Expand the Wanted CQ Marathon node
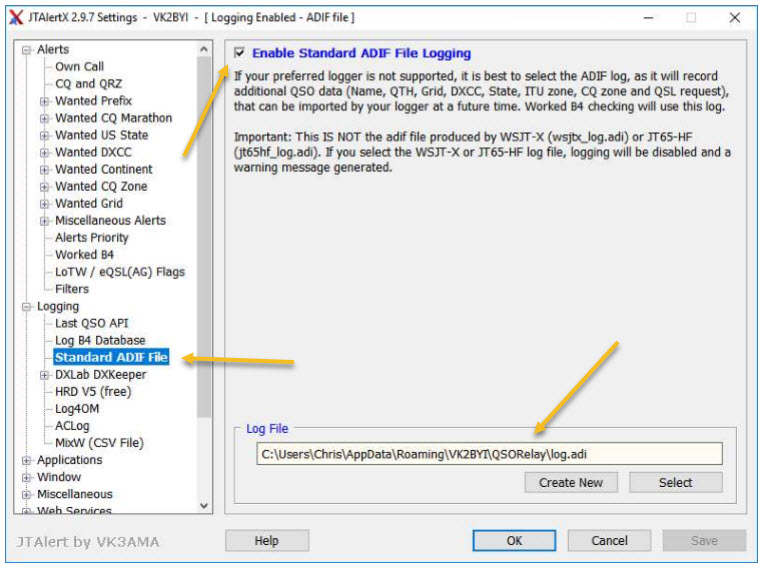This screenshot has width=762, height=568. tap(44, 118)
